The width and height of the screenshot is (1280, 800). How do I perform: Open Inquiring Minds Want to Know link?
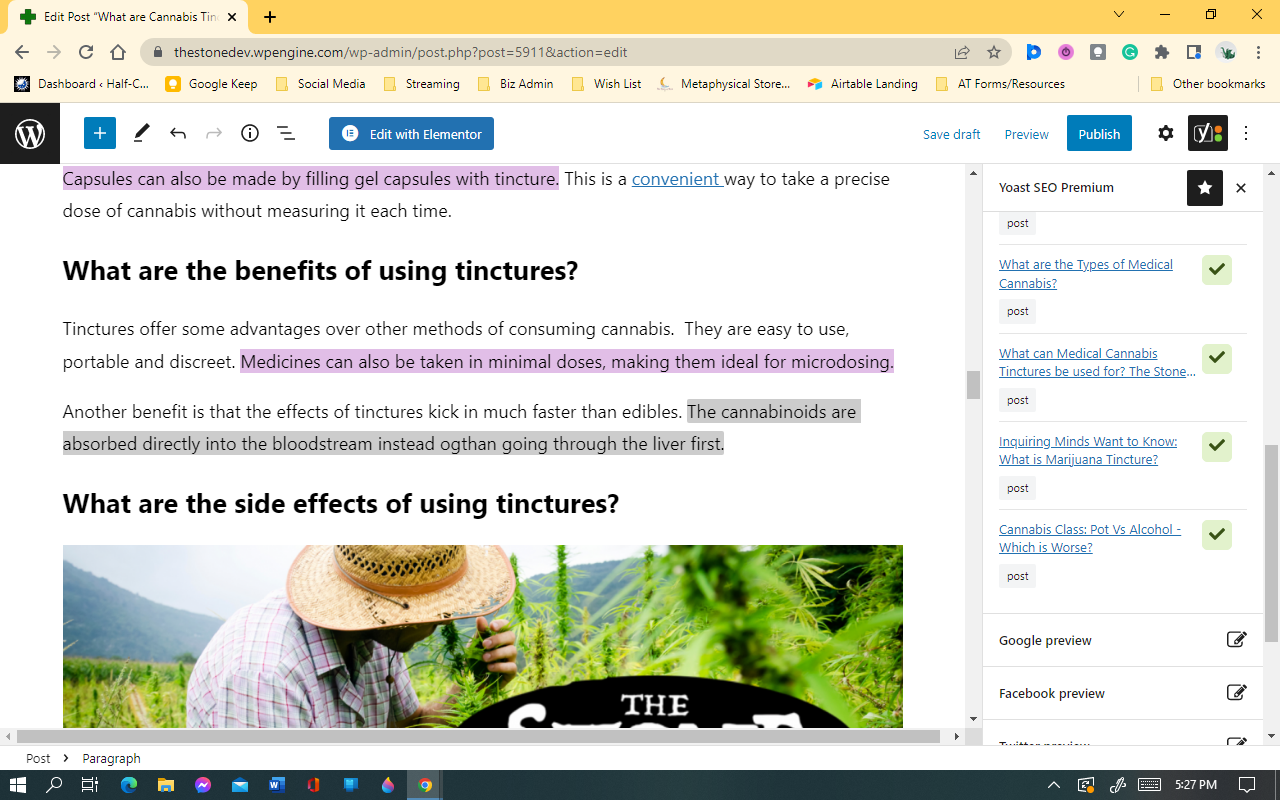[x=1088, y=450]
